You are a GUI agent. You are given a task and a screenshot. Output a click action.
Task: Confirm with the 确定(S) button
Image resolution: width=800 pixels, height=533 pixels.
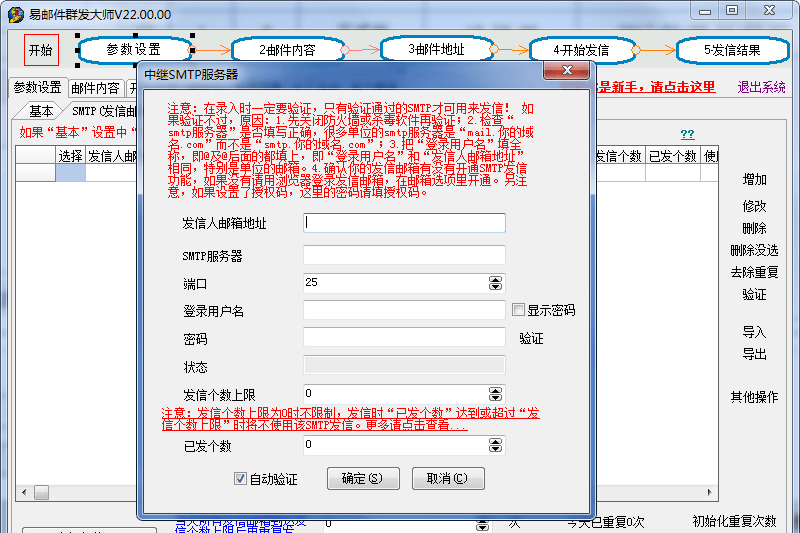click(x=363, y=478)
